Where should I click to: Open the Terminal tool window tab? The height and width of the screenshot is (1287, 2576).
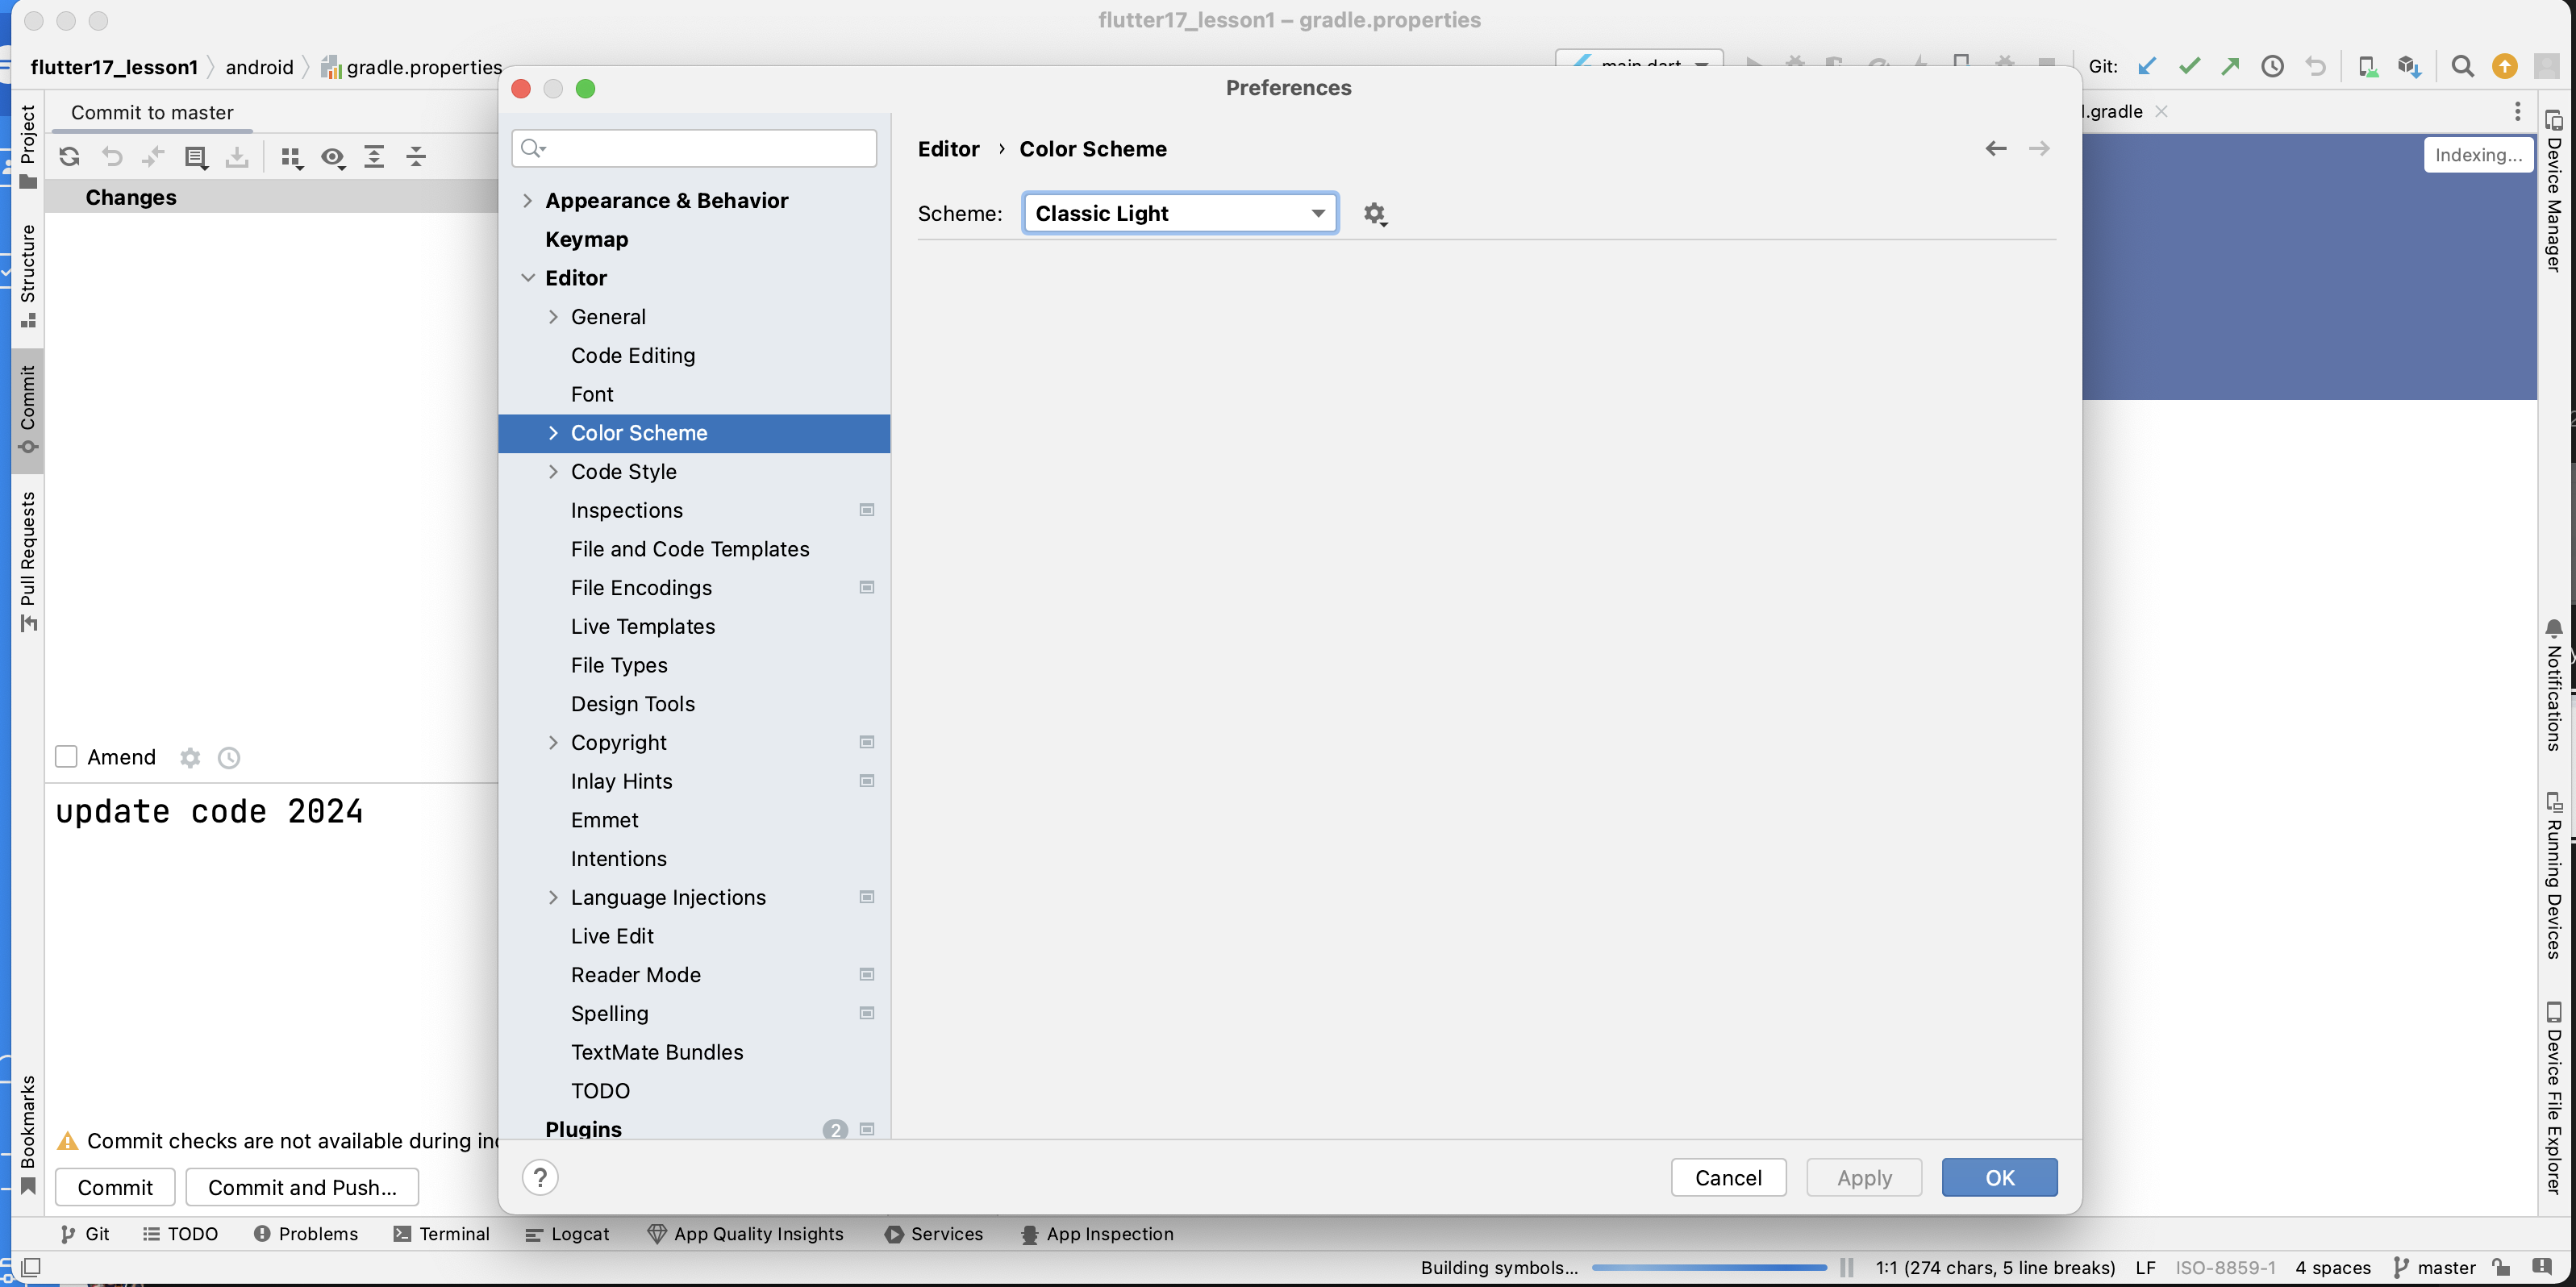click(x=442, y=1234)
